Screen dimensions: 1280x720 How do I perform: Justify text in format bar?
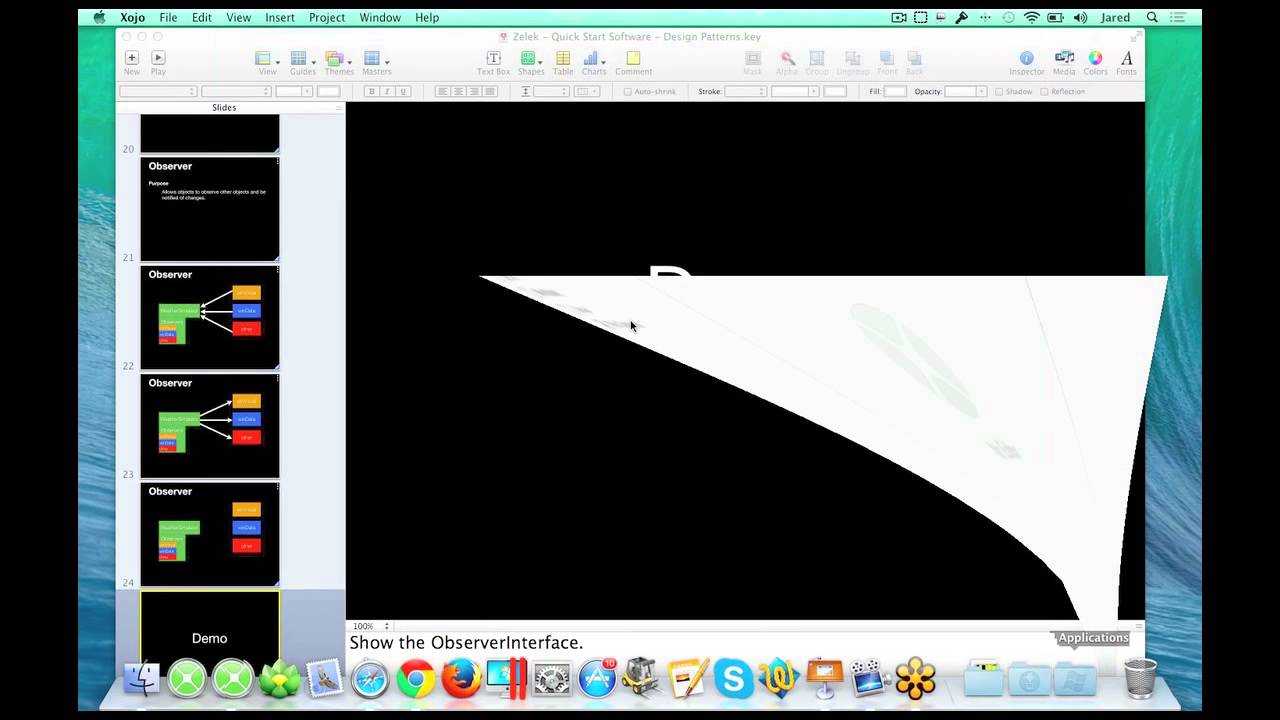[x=490, y=91]
